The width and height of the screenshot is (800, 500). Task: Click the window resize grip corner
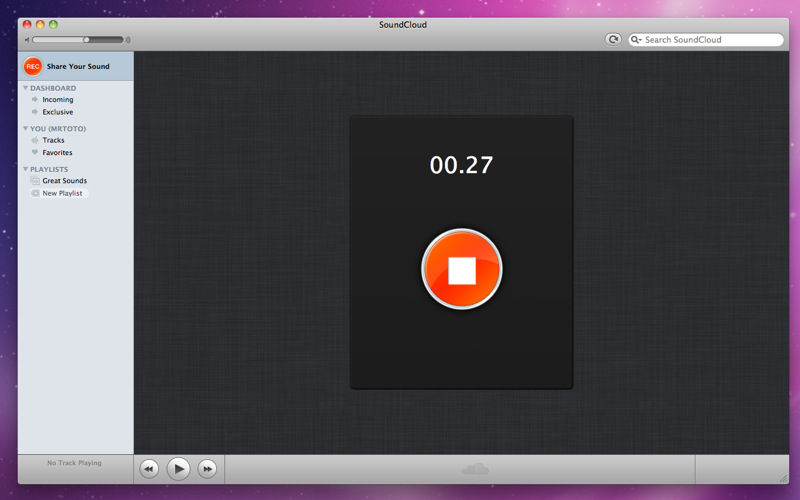[784, 479]
